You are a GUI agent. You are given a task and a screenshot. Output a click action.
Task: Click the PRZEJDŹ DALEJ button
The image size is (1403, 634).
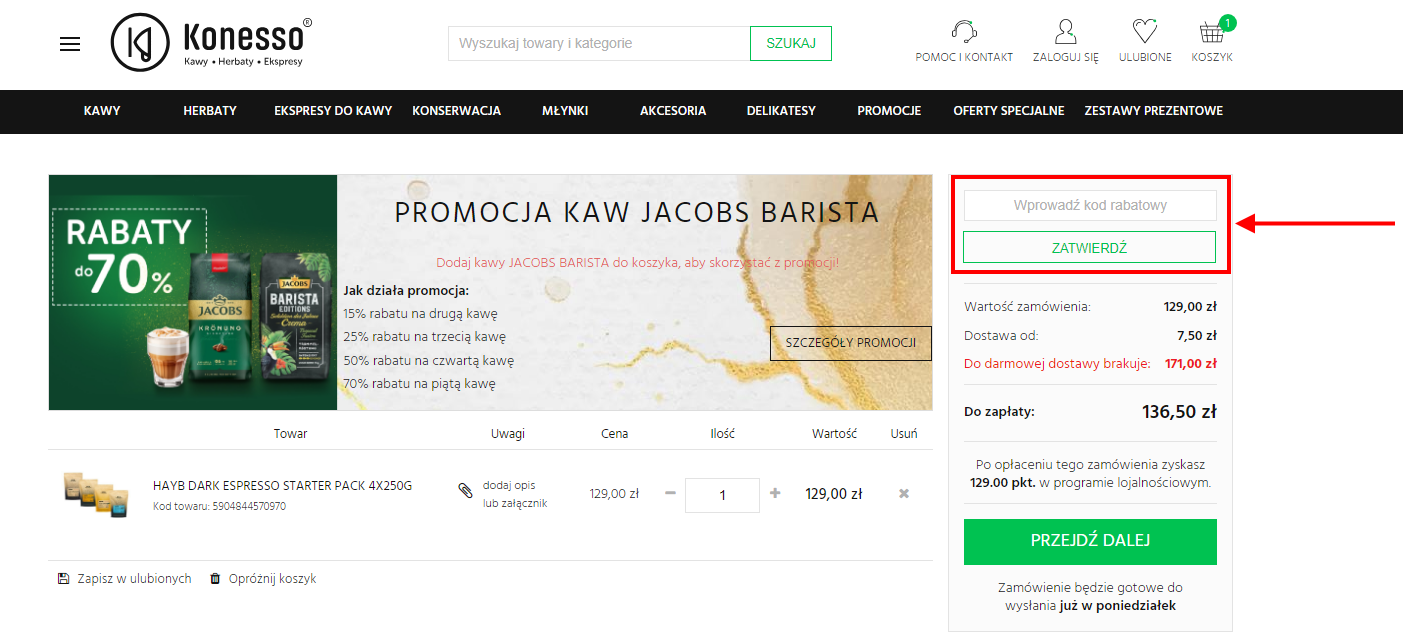1090,541
